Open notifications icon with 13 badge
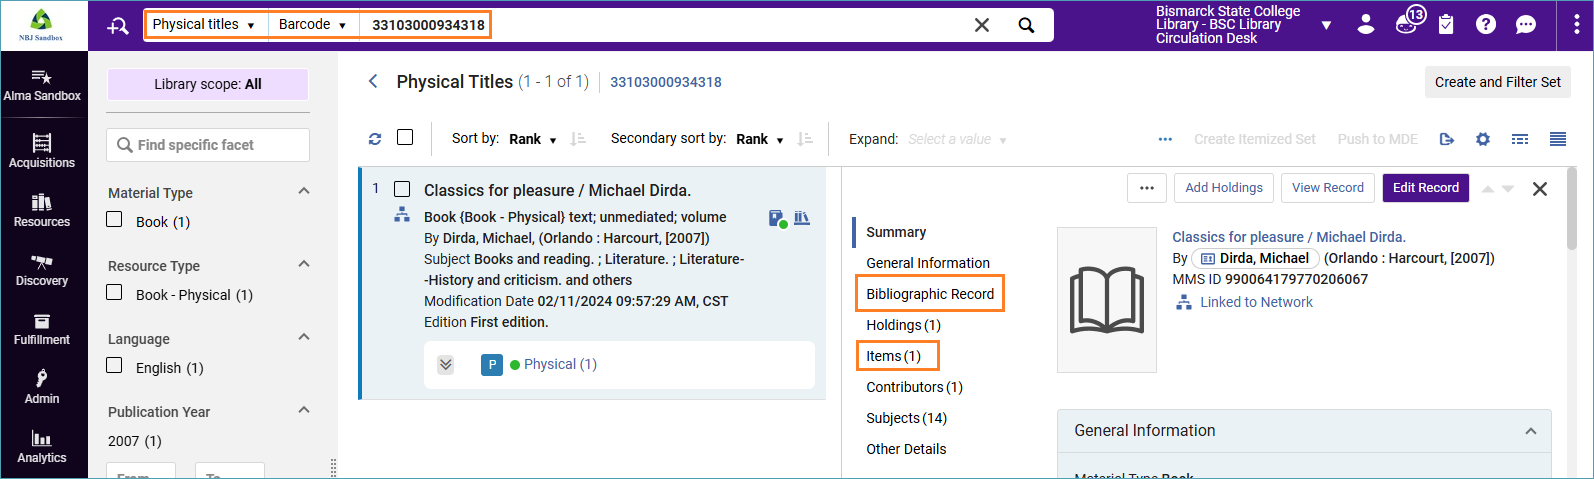This screenshot has width=1594, height=479. point(1408,21)
